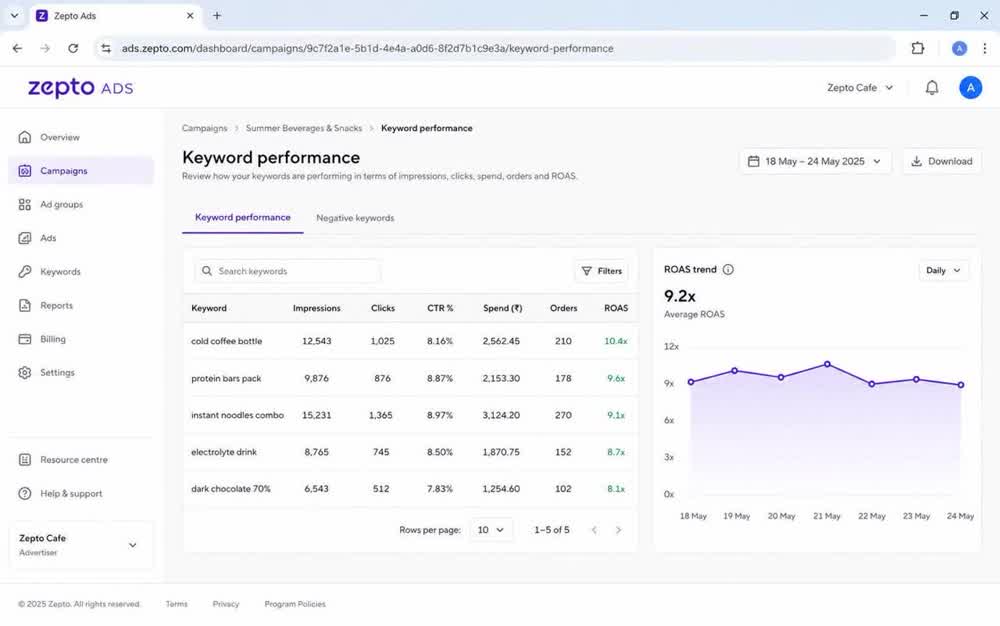Open the Chrome profile icon
1000x626 pixels.
[959, 48]
